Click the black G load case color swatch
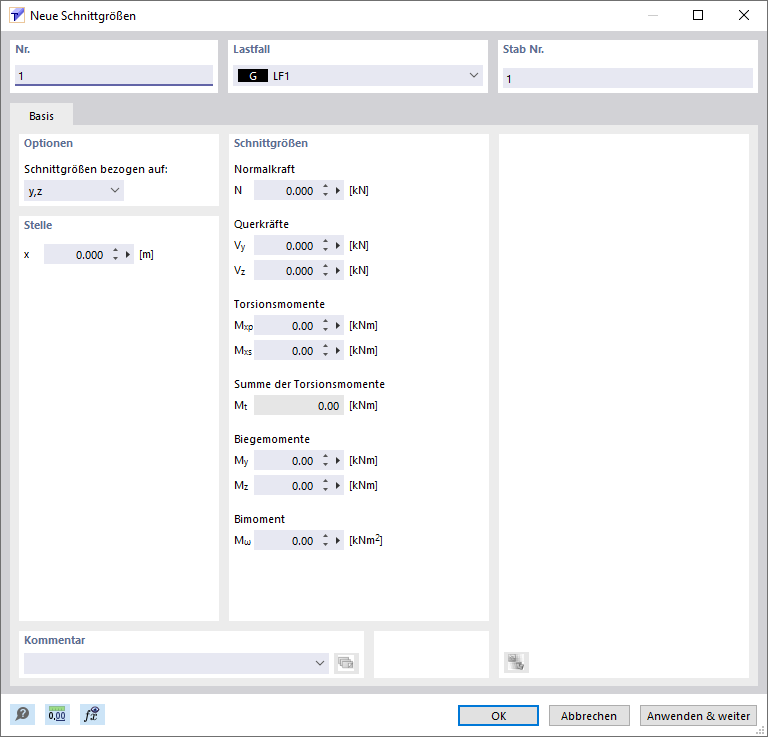The height and width of the screenshot is (737, 768). tap(253, 76)
